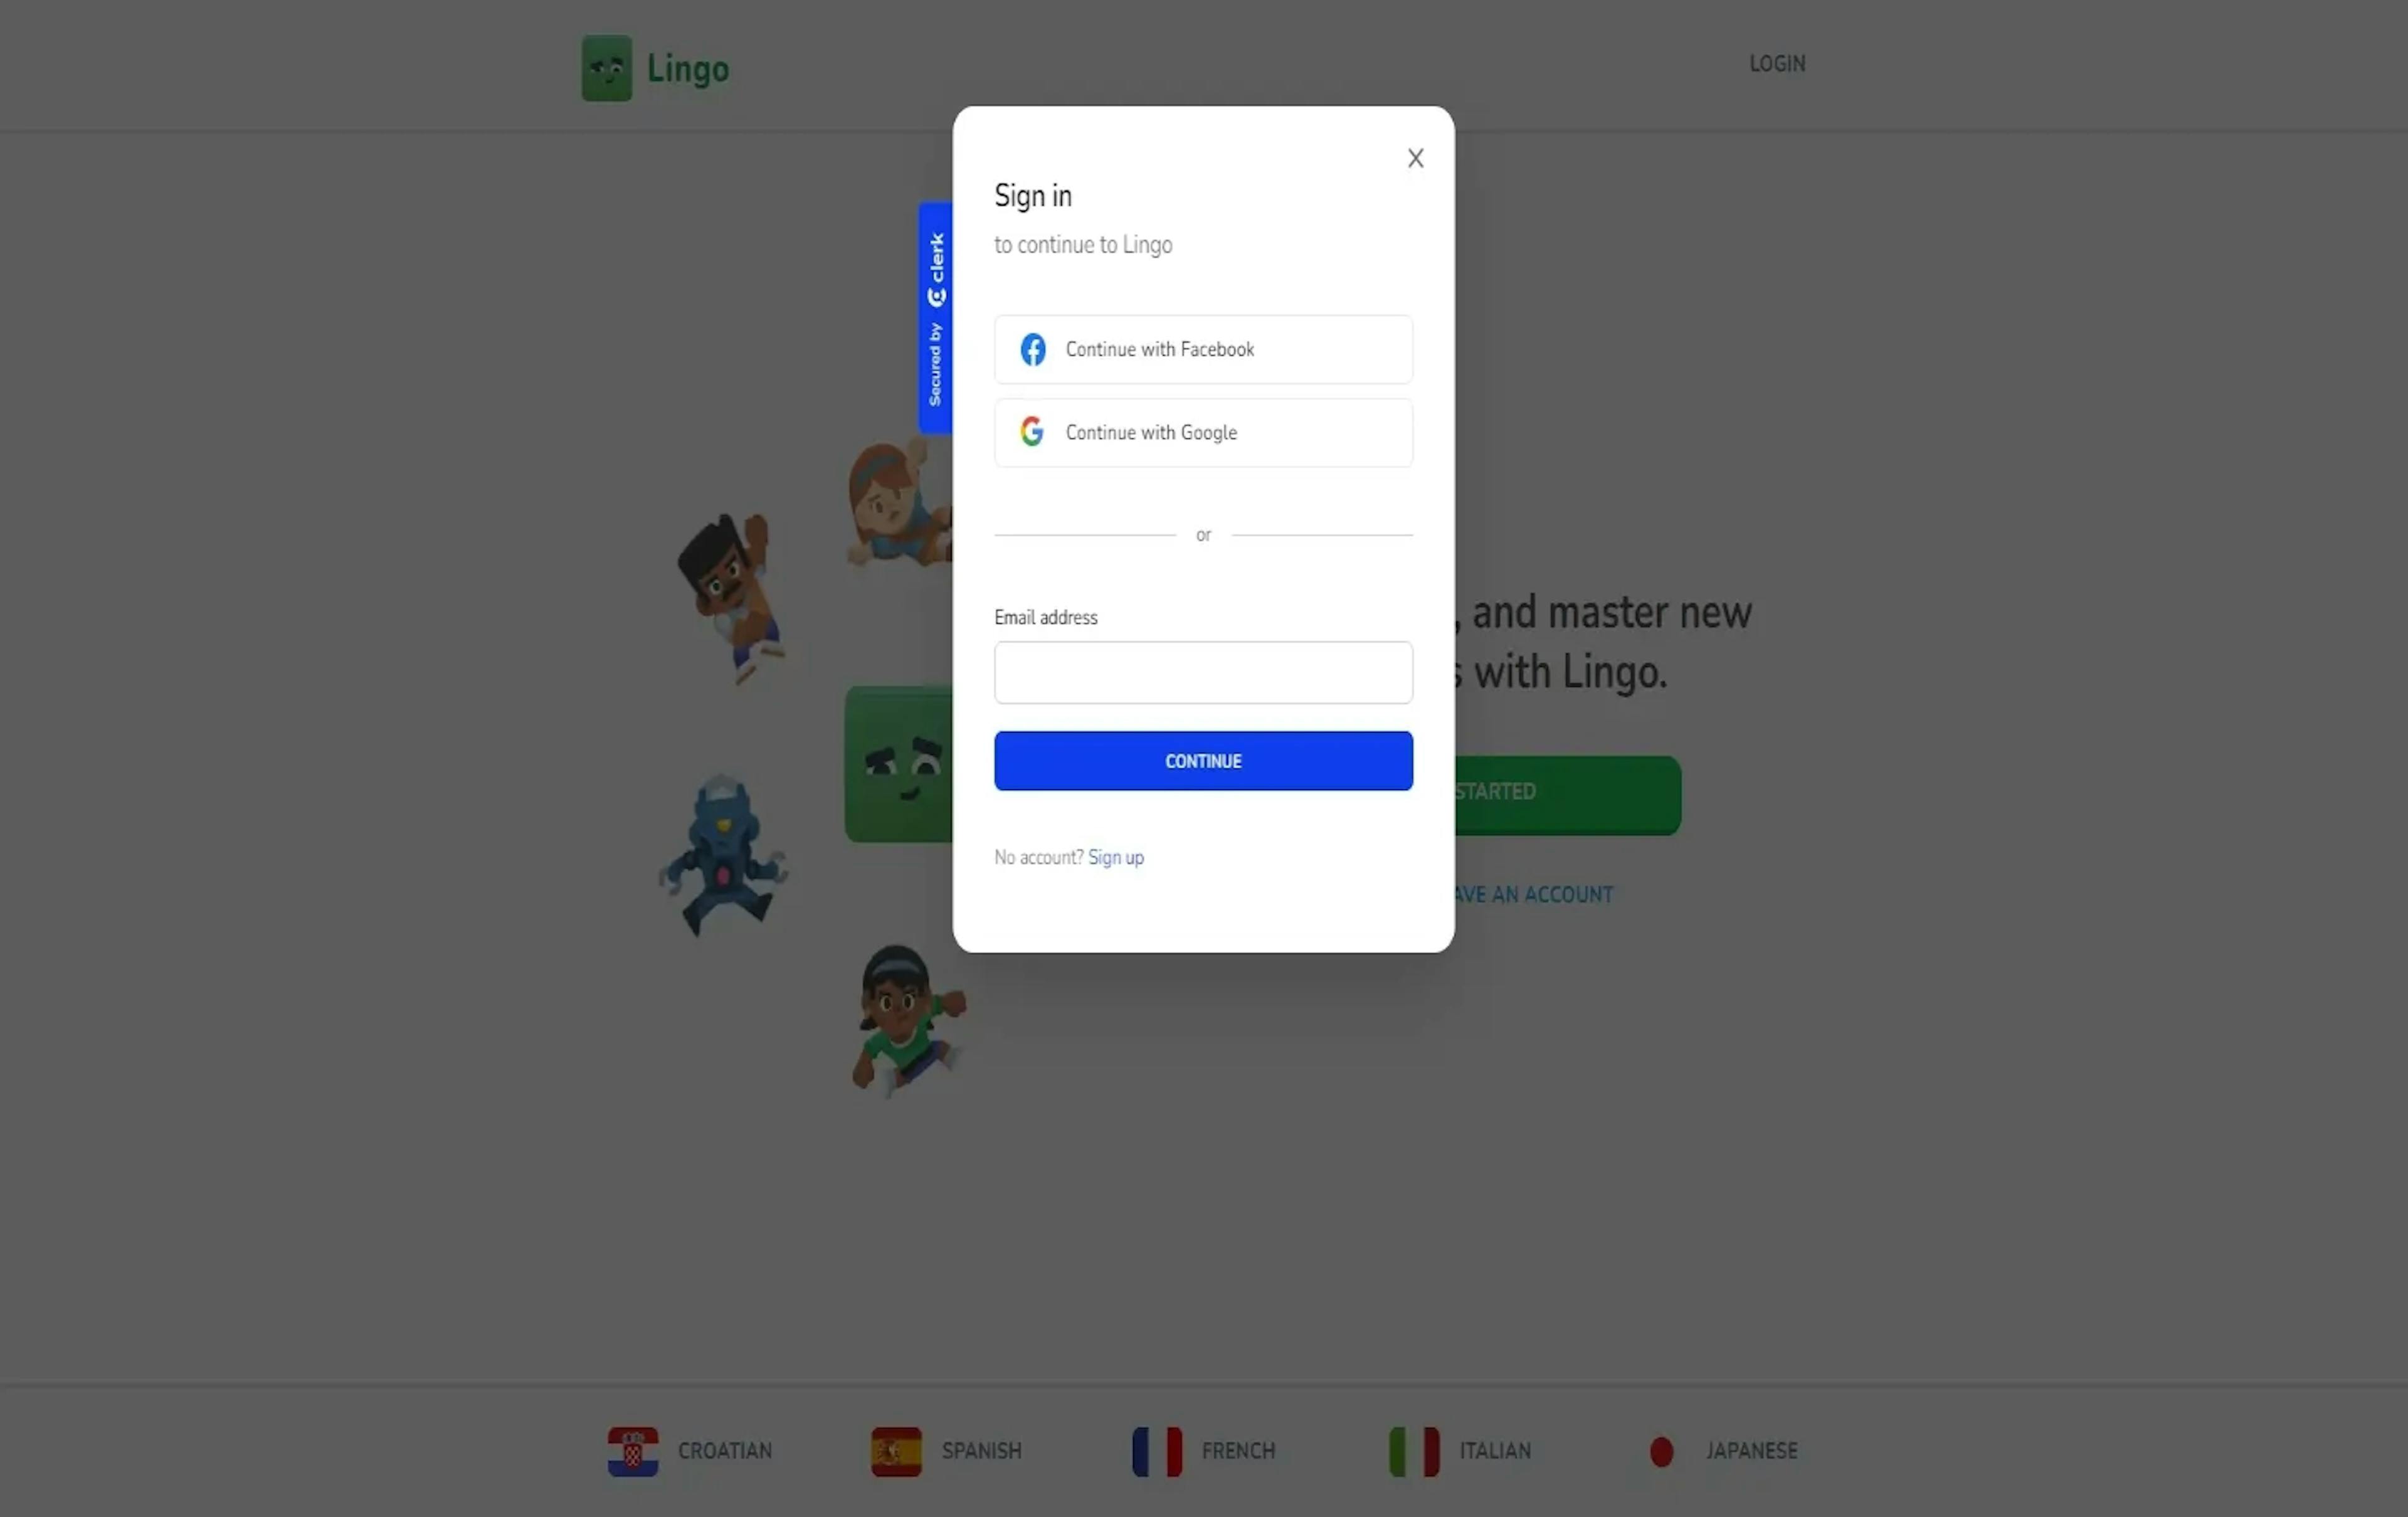The image size is (2408, 1517).
Task: Close the Sign in dialog
Action: (1415, 157)
